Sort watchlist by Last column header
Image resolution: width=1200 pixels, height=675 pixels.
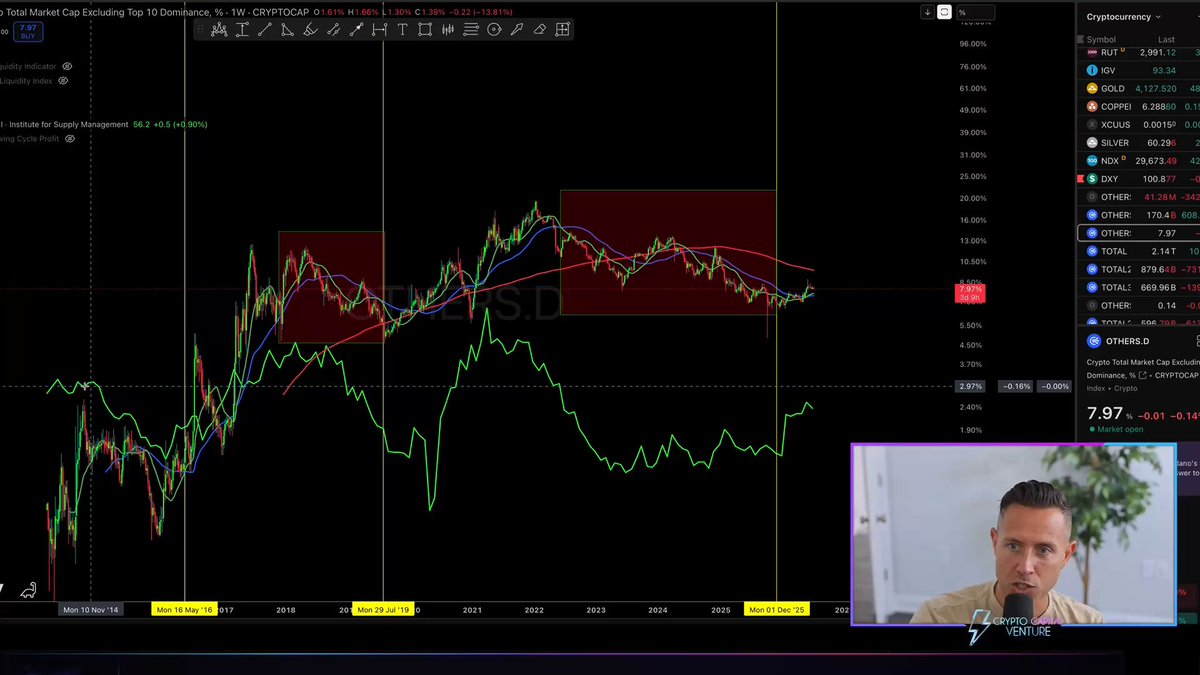(x=1166, y=39)
